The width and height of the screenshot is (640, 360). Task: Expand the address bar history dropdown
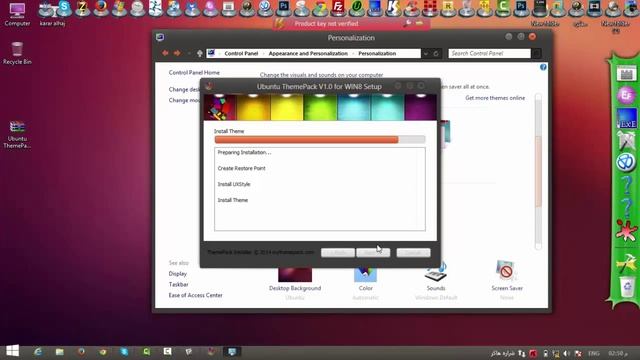[x=426, y=53]
